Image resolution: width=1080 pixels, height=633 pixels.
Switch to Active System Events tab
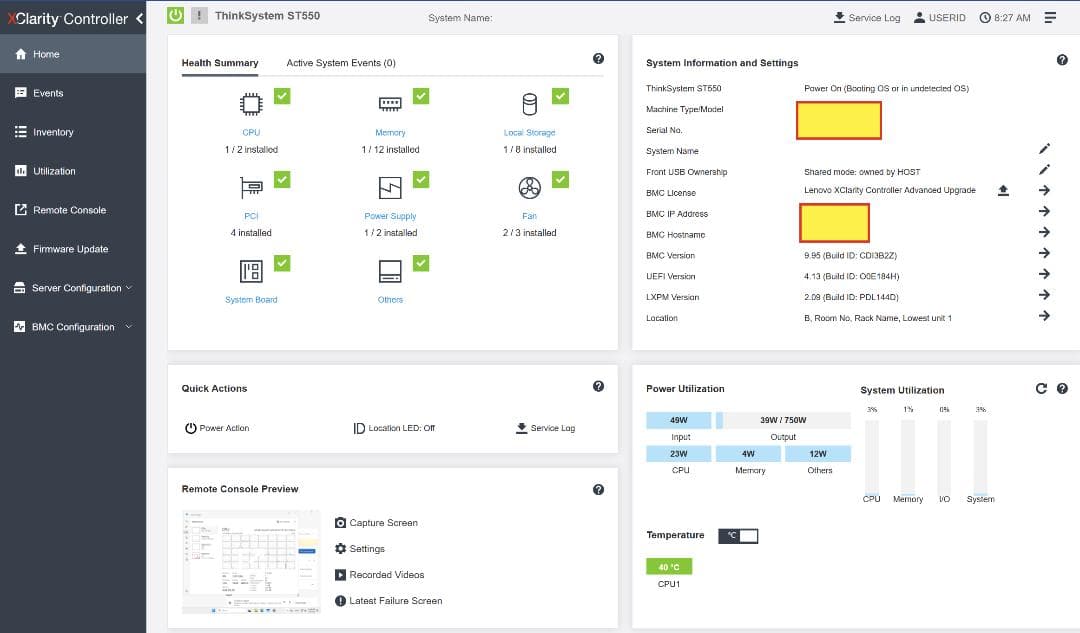click(341, 63)
